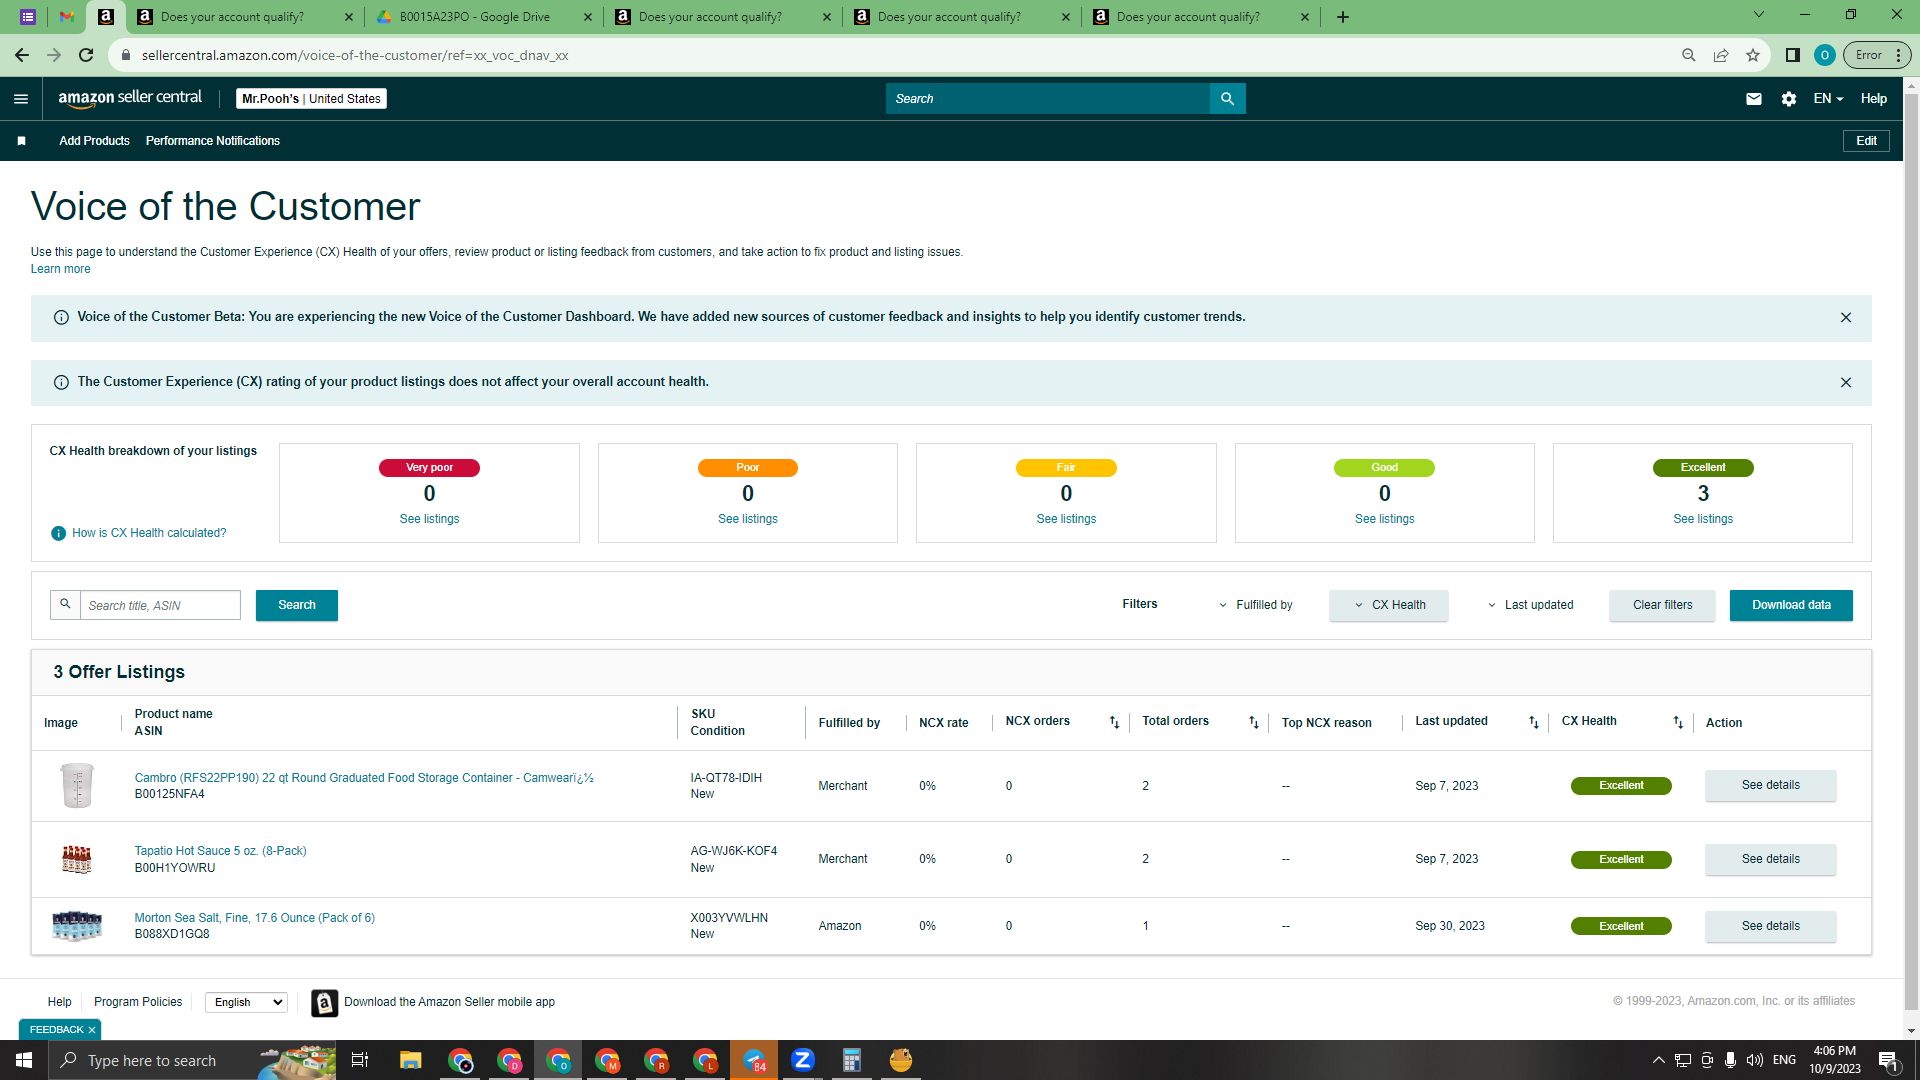
Task: Dismiss the CX rating account health banner
Action: 1846,383
